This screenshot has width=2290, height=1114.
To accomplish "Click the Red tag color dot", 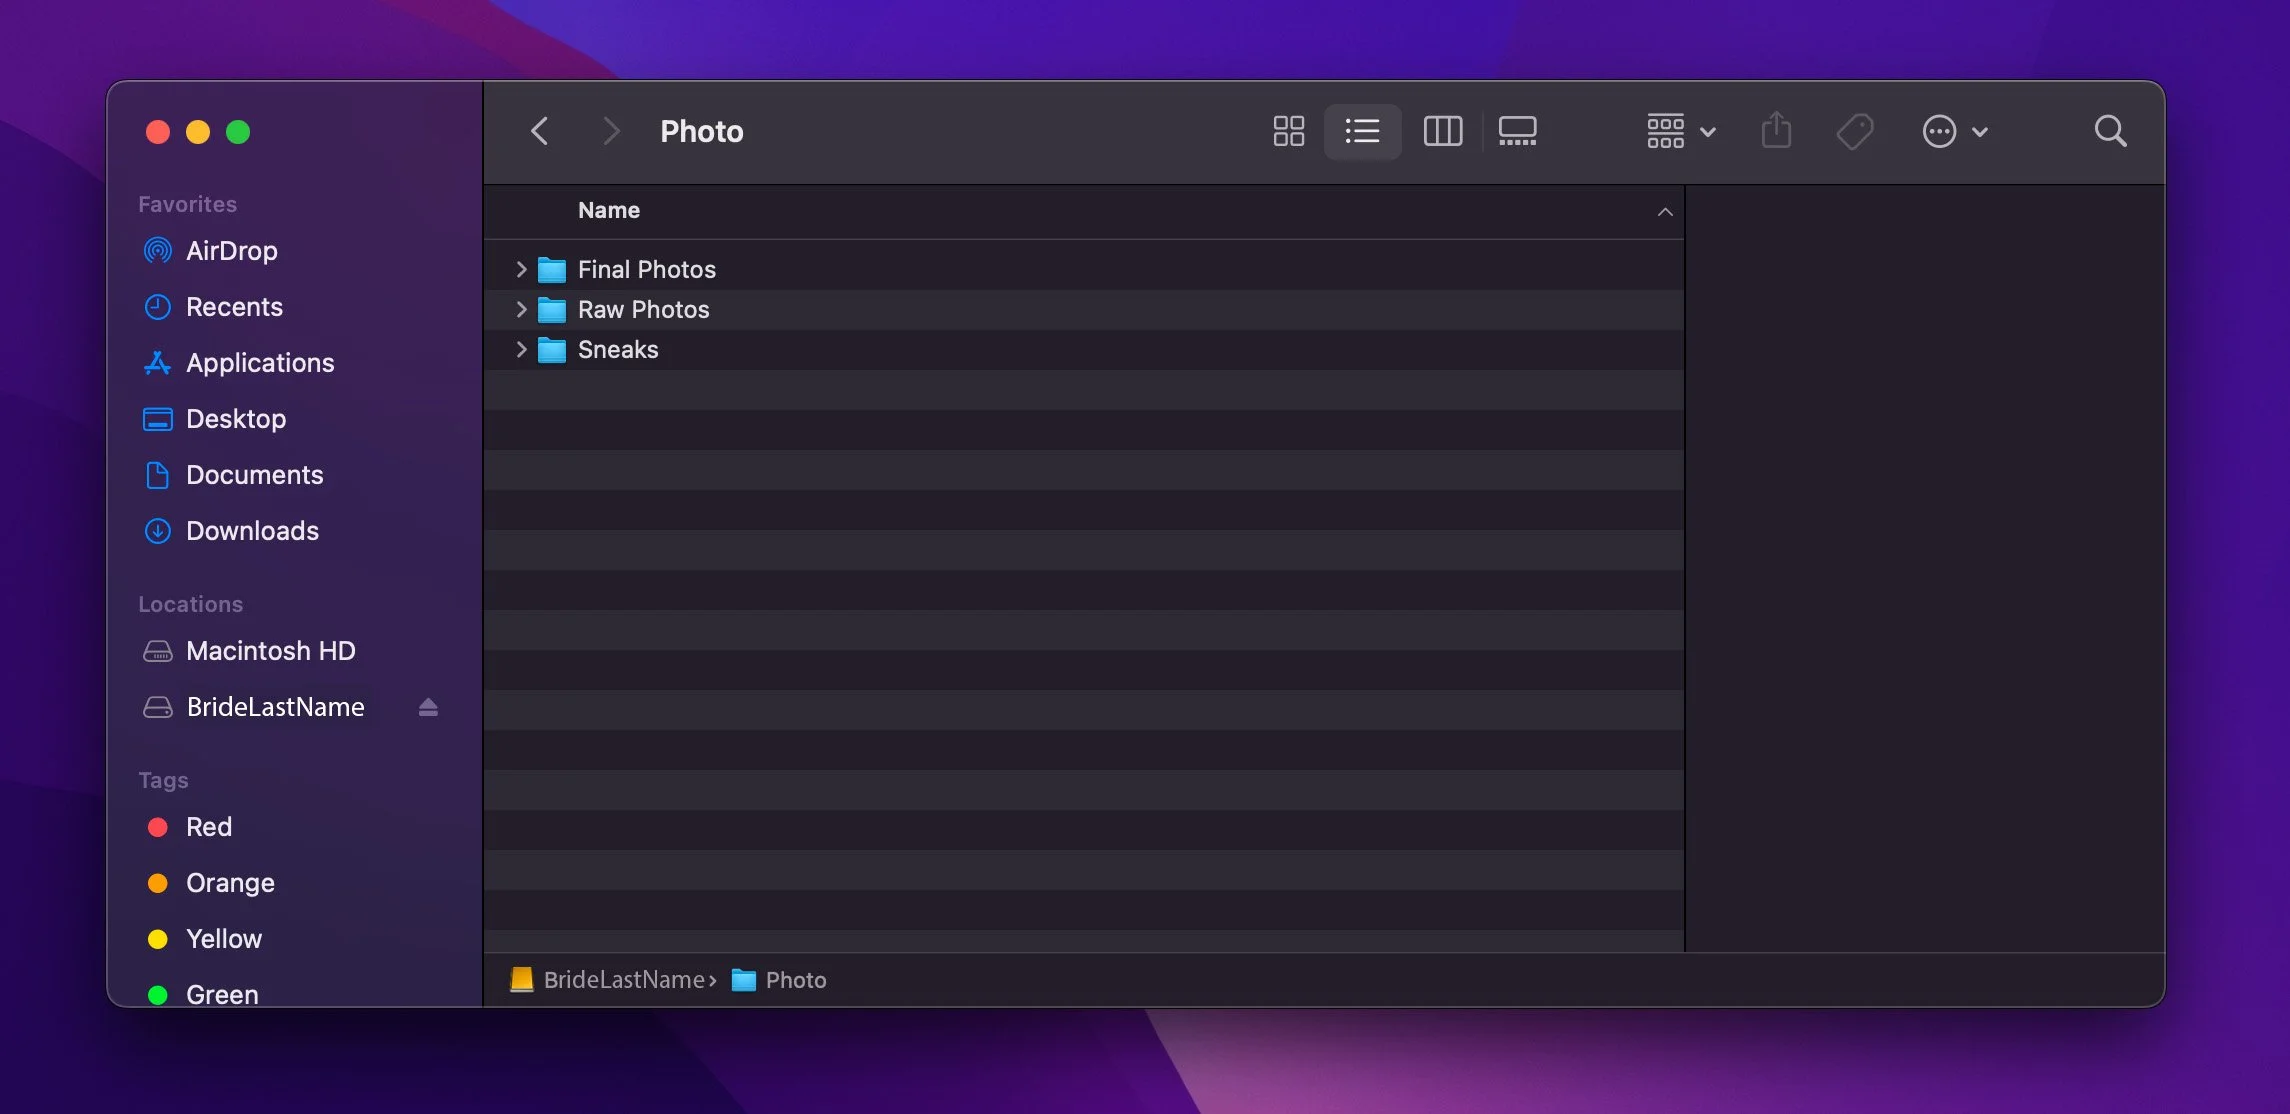I will 158,827.
